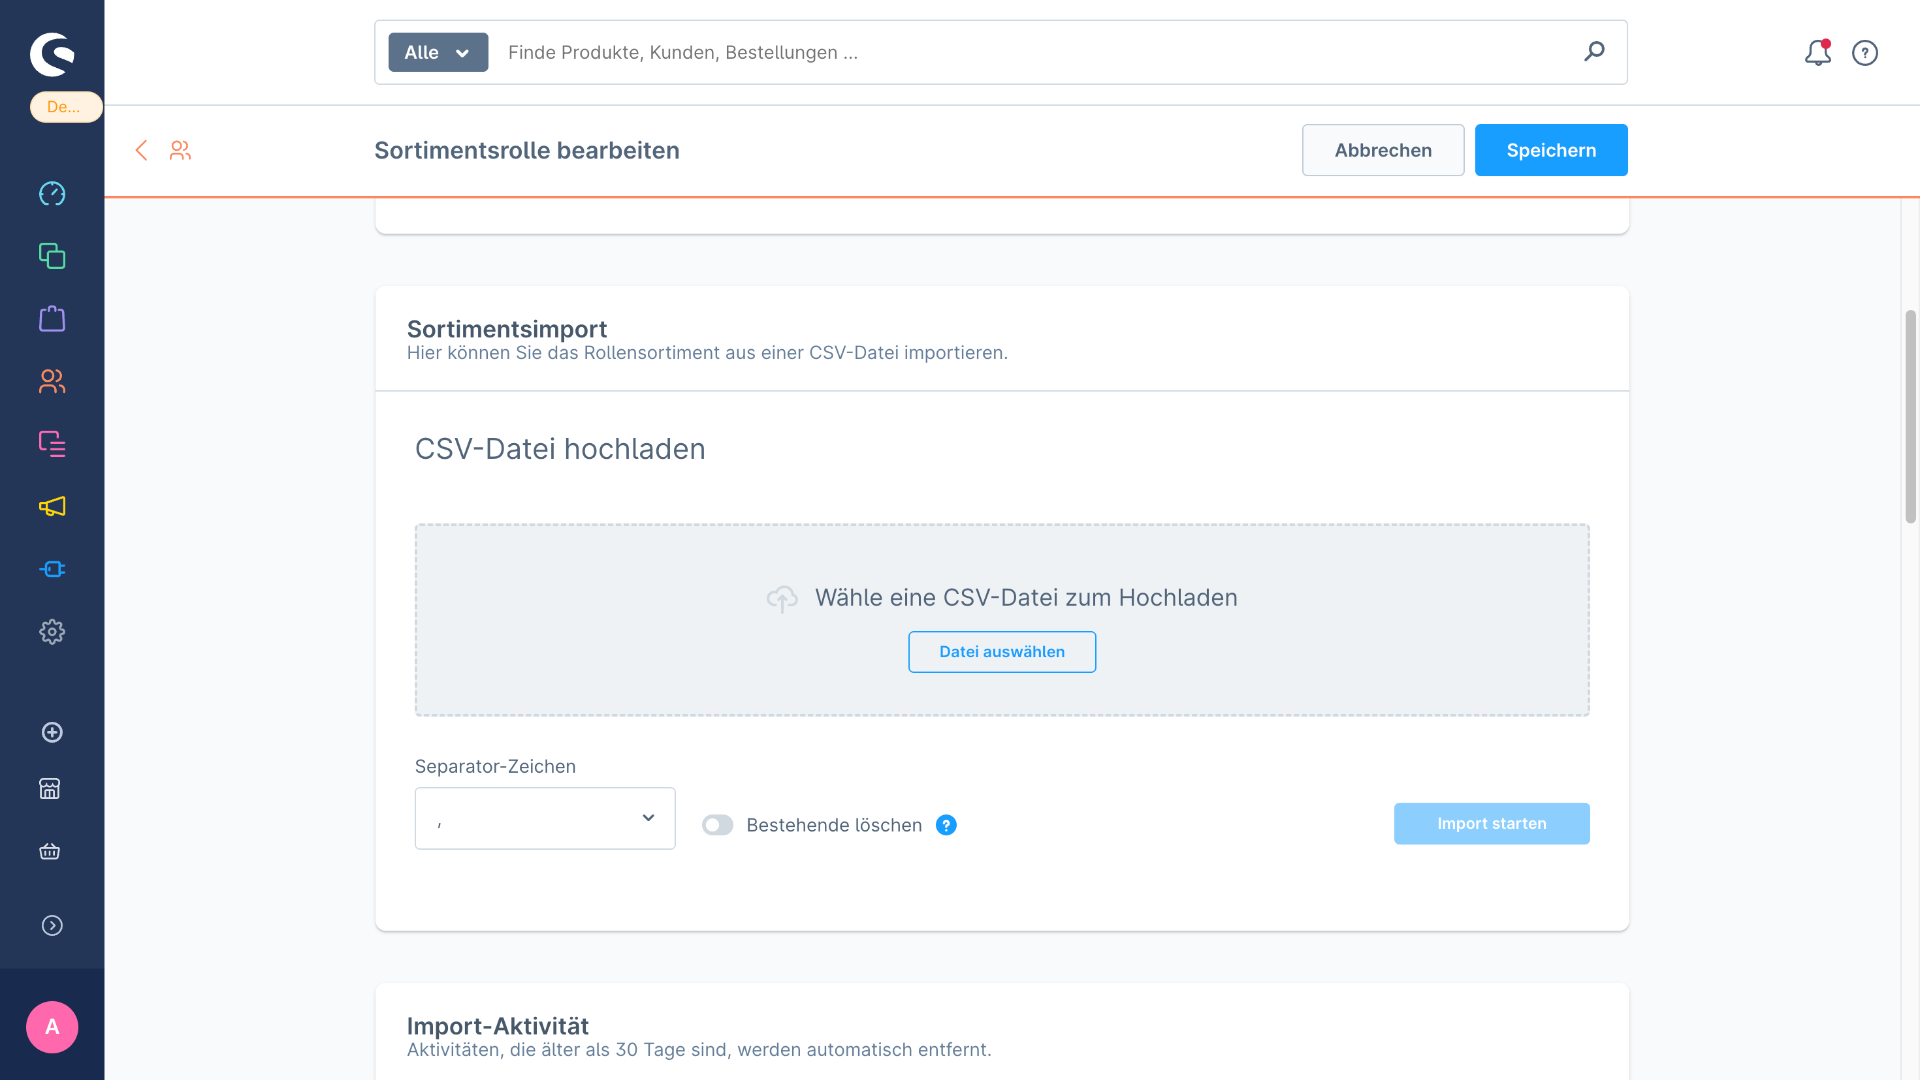Open the Extensions plug icon
Screen dimensions: 1920x1080
click(x=52, y=569)
